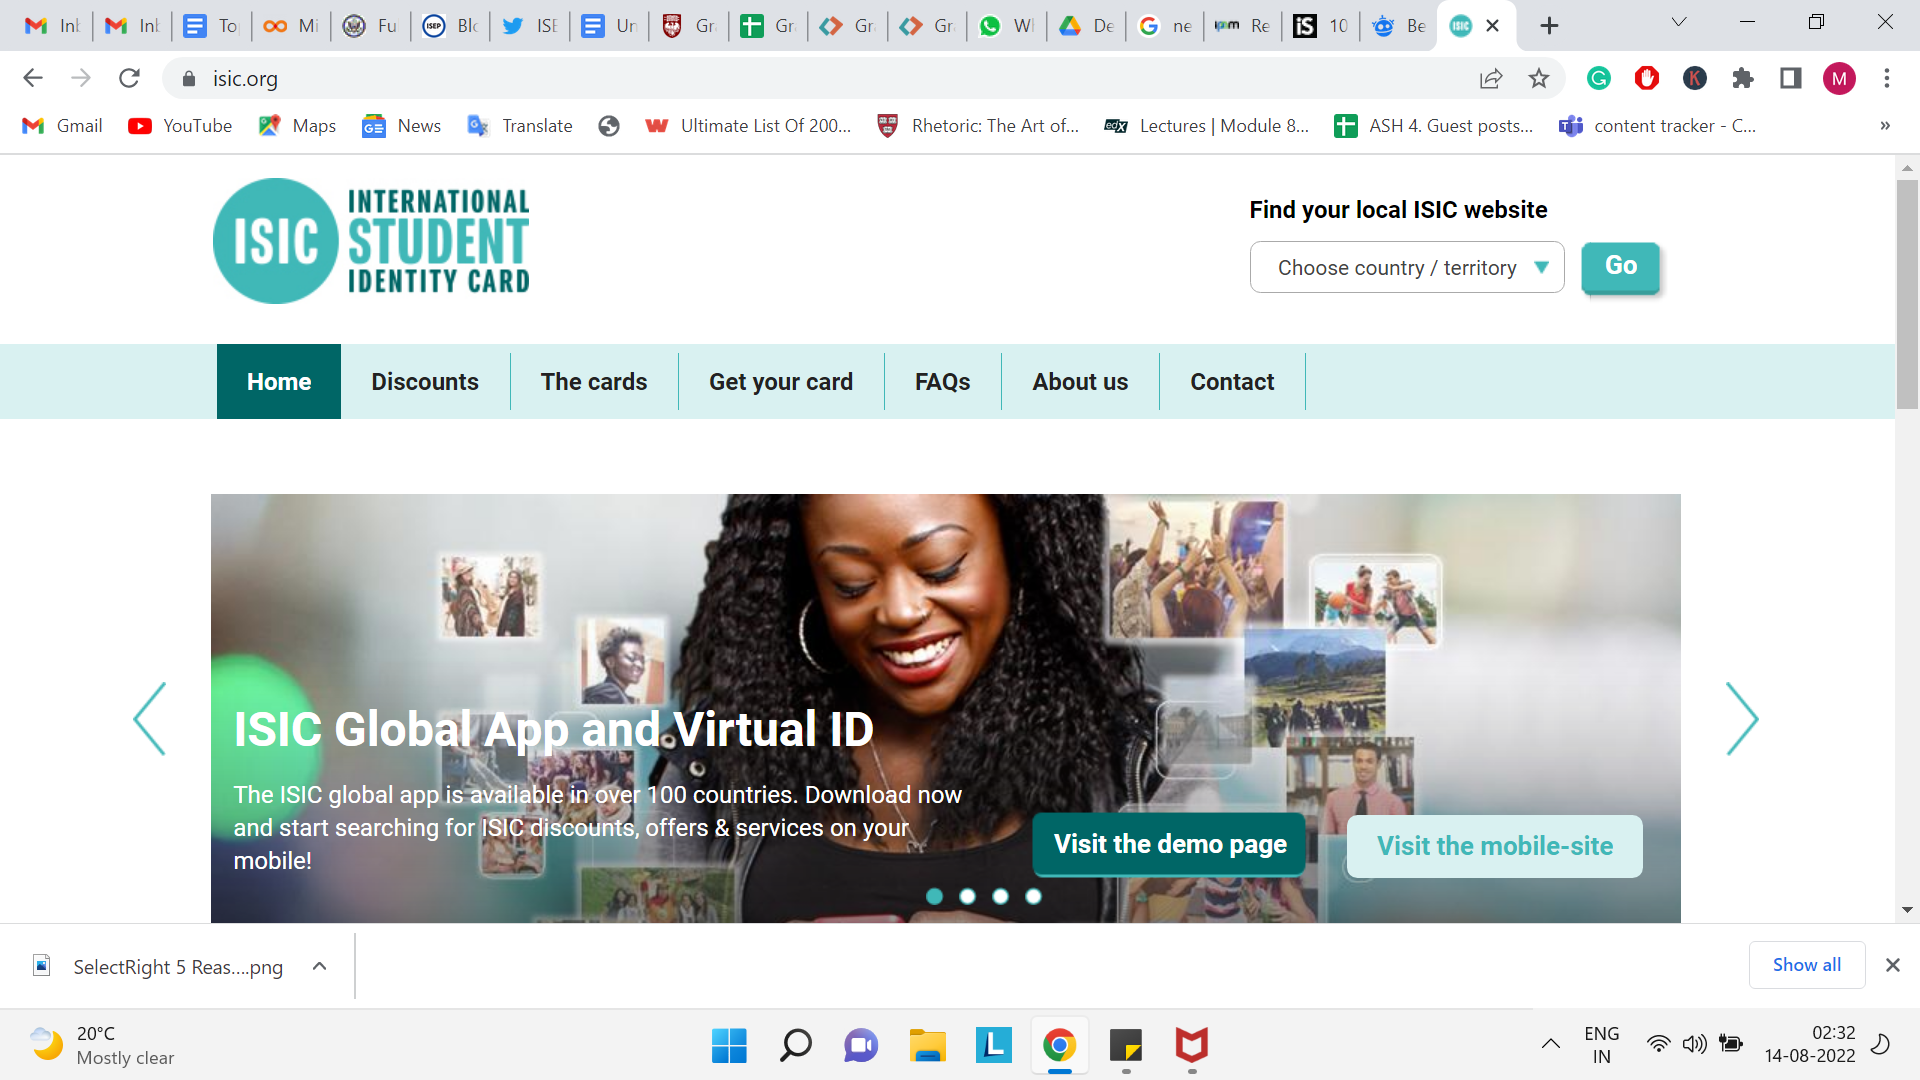This screenshot has width=1920, height=1080.
Task: Open the Maps bookmark
Action: pos(297,126)
